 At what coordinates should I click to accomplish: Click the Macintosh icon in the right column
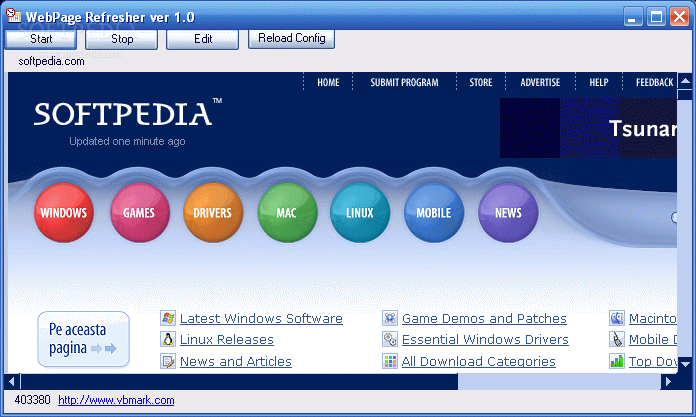(x=617, y=318)
